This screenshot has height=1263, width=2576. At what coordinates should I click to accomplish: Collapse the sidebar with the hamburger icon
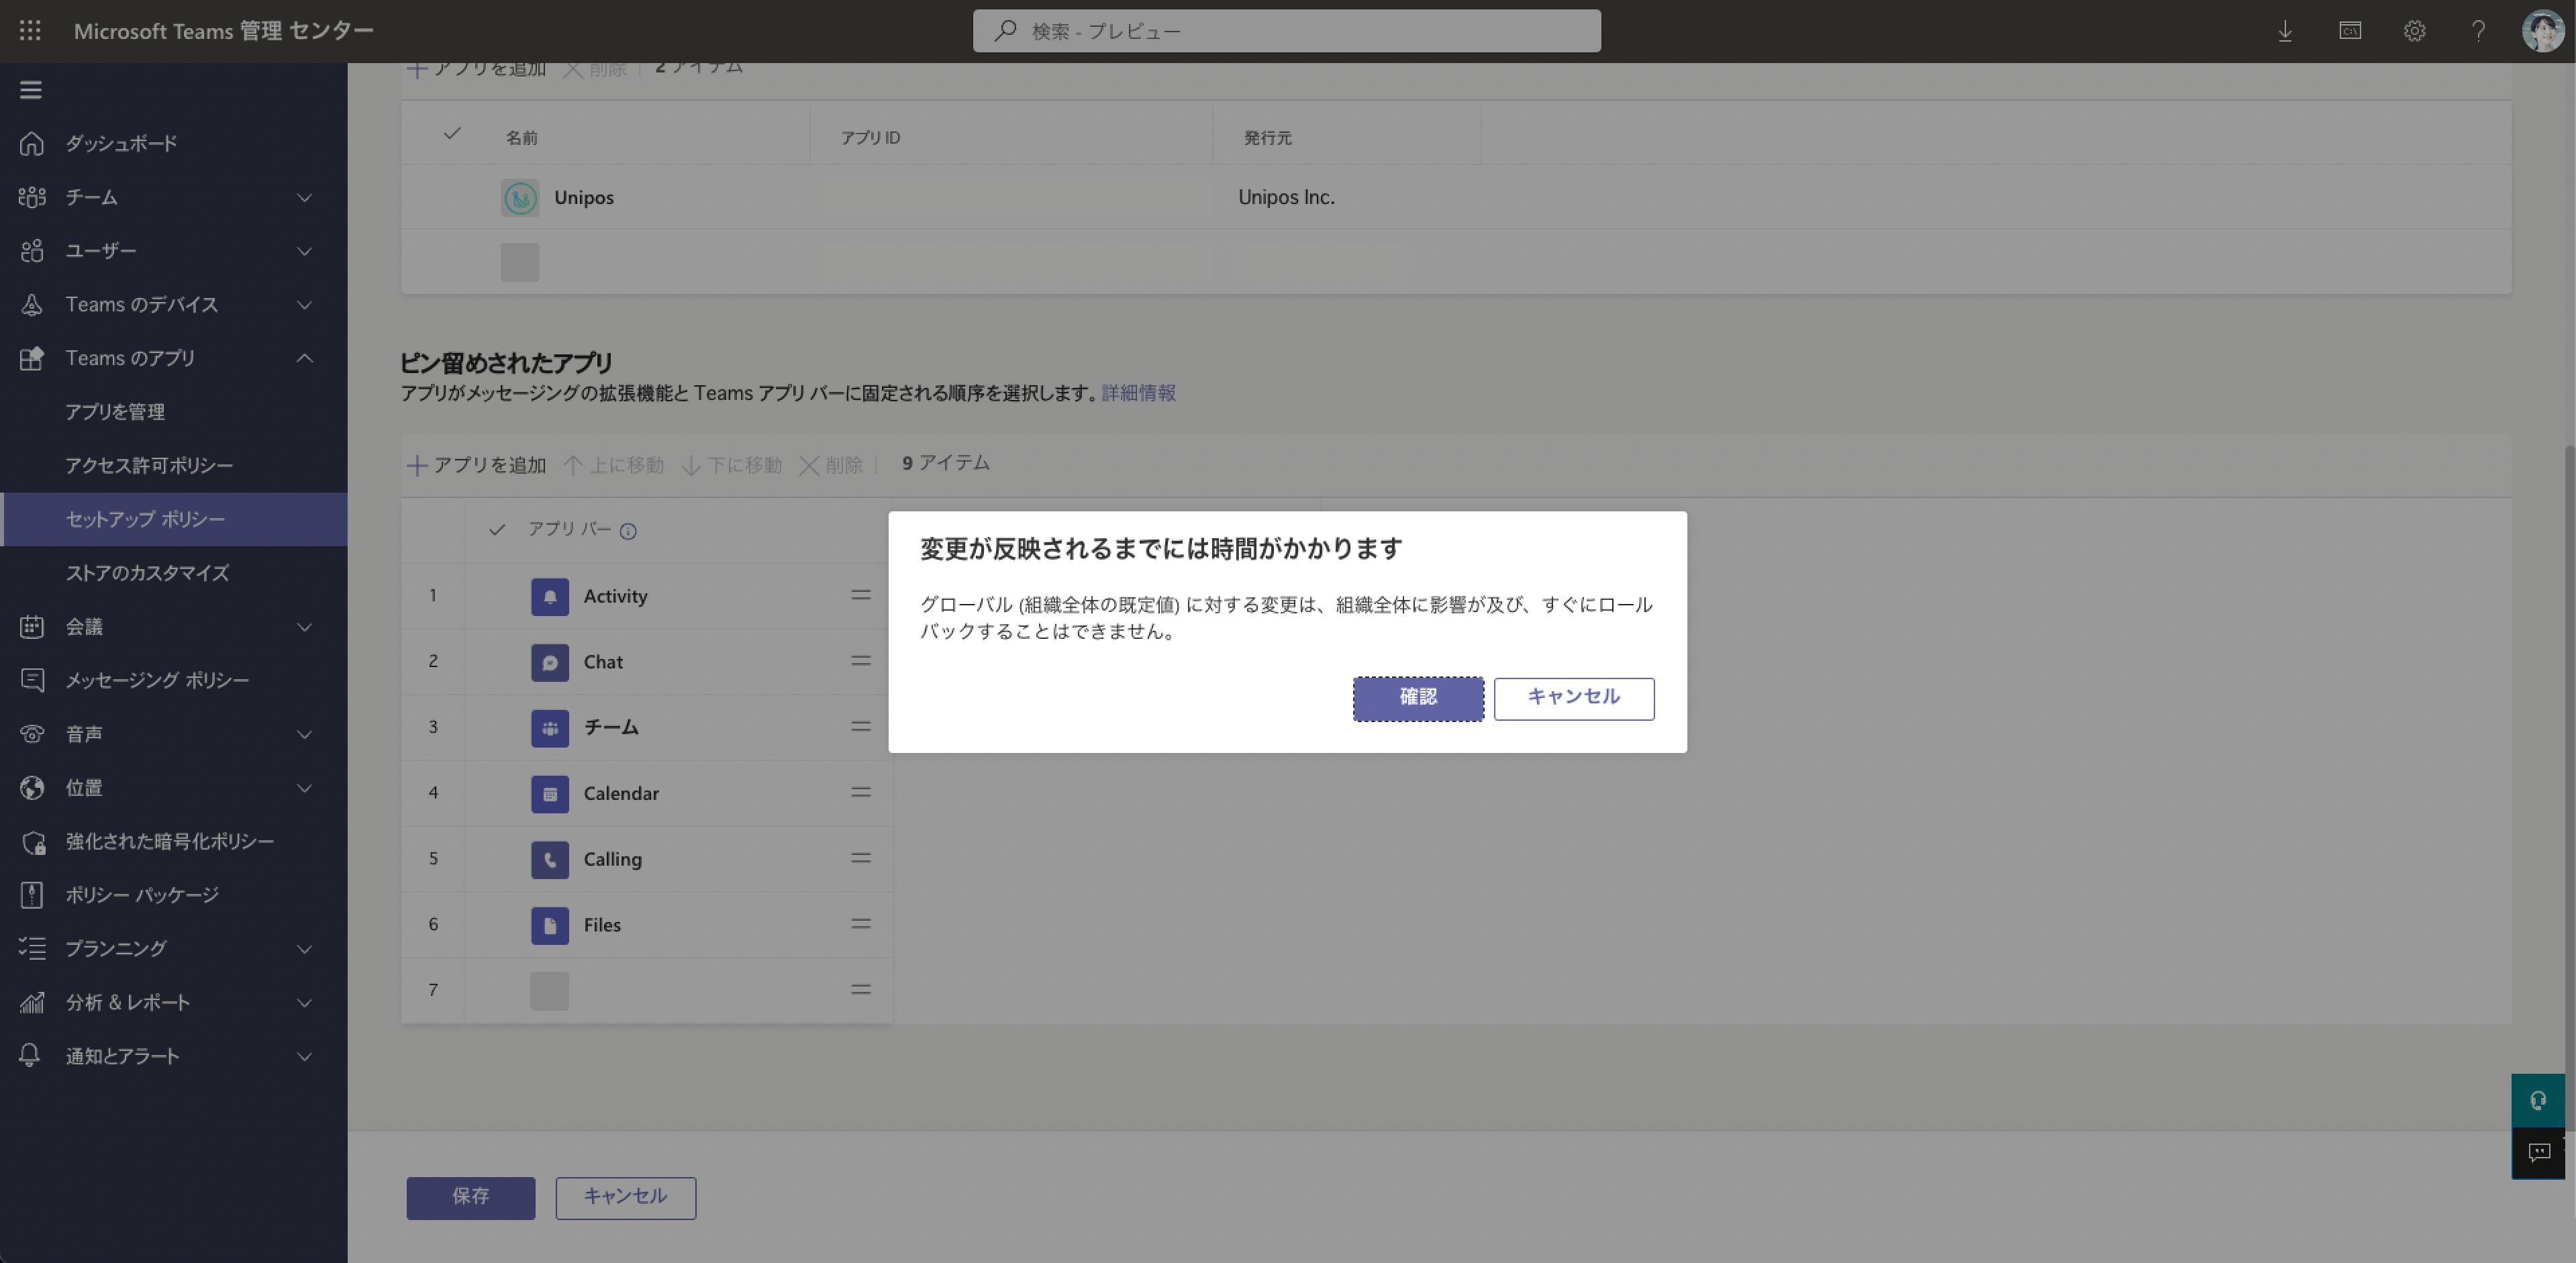31,90
